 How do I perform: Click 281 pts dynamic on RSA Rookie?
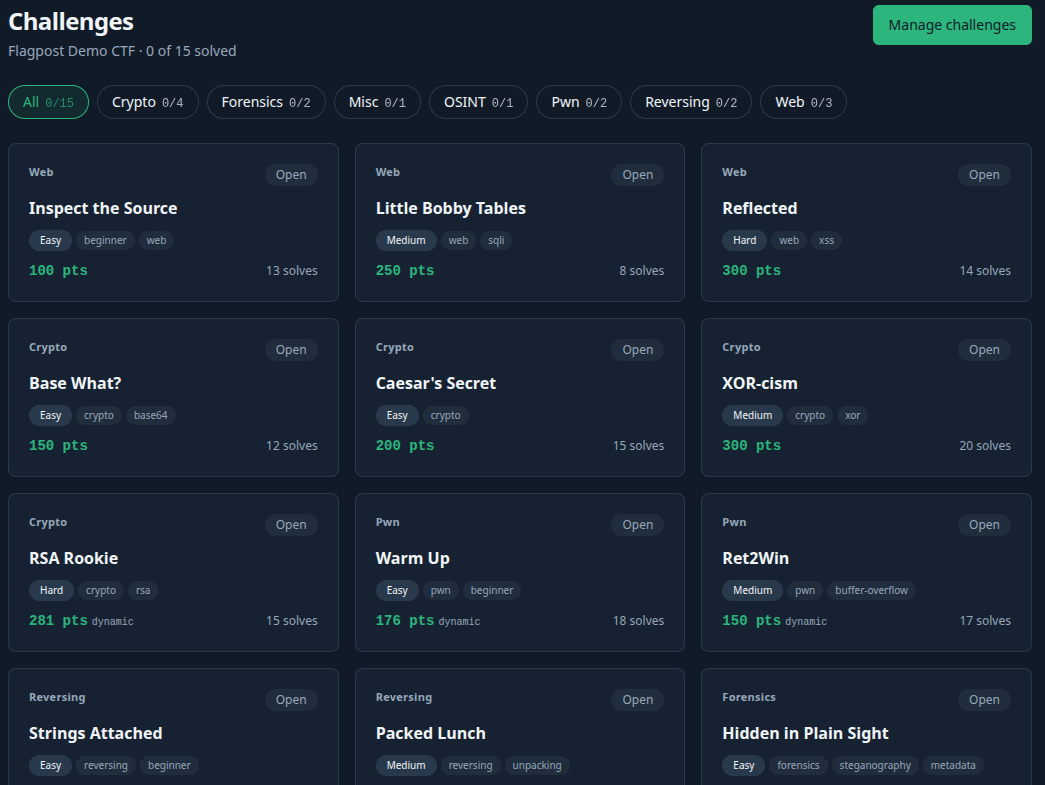tap(81, 620)
